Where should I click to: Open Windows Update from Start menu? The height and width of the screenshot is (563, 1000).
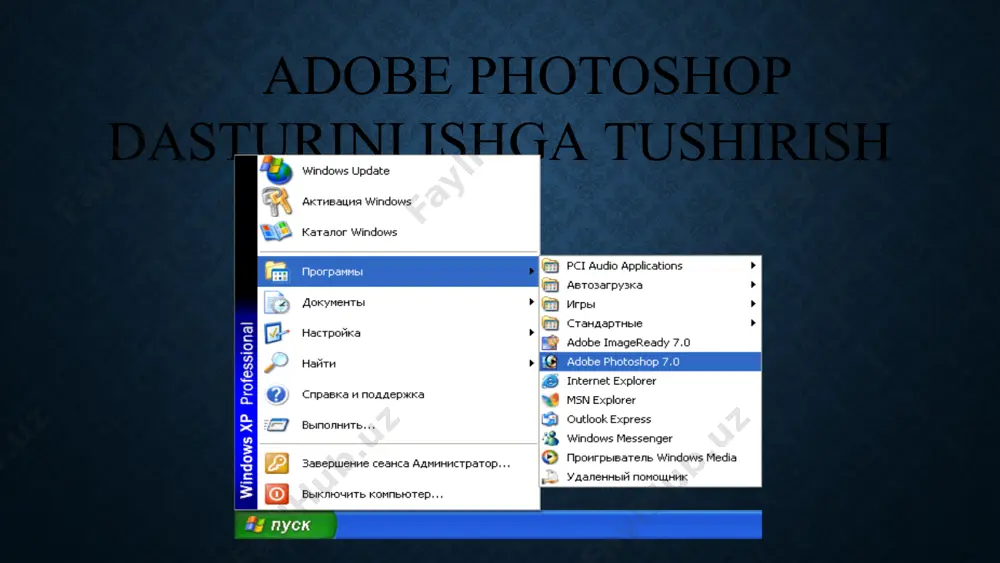[x=399, y=170]
